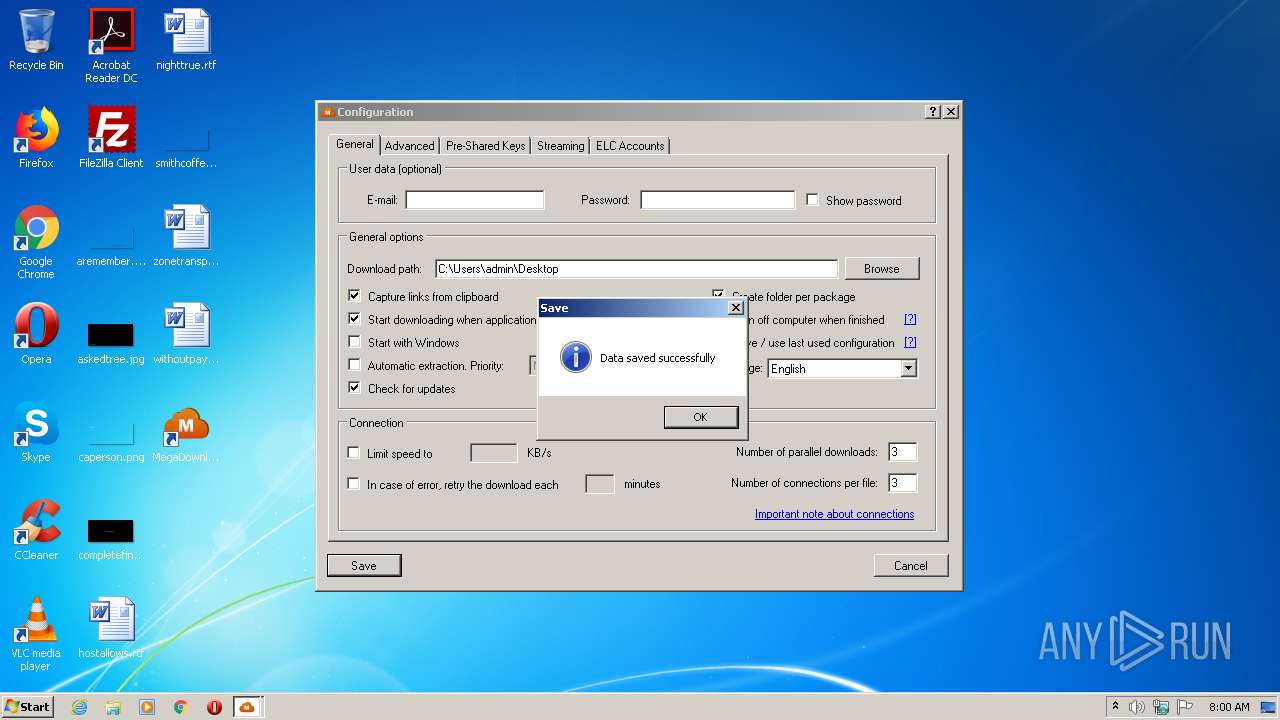The height and width of the screenshot is (720, 1280).
Task: Click Save button in Configuration window
Action: (364, 566)
